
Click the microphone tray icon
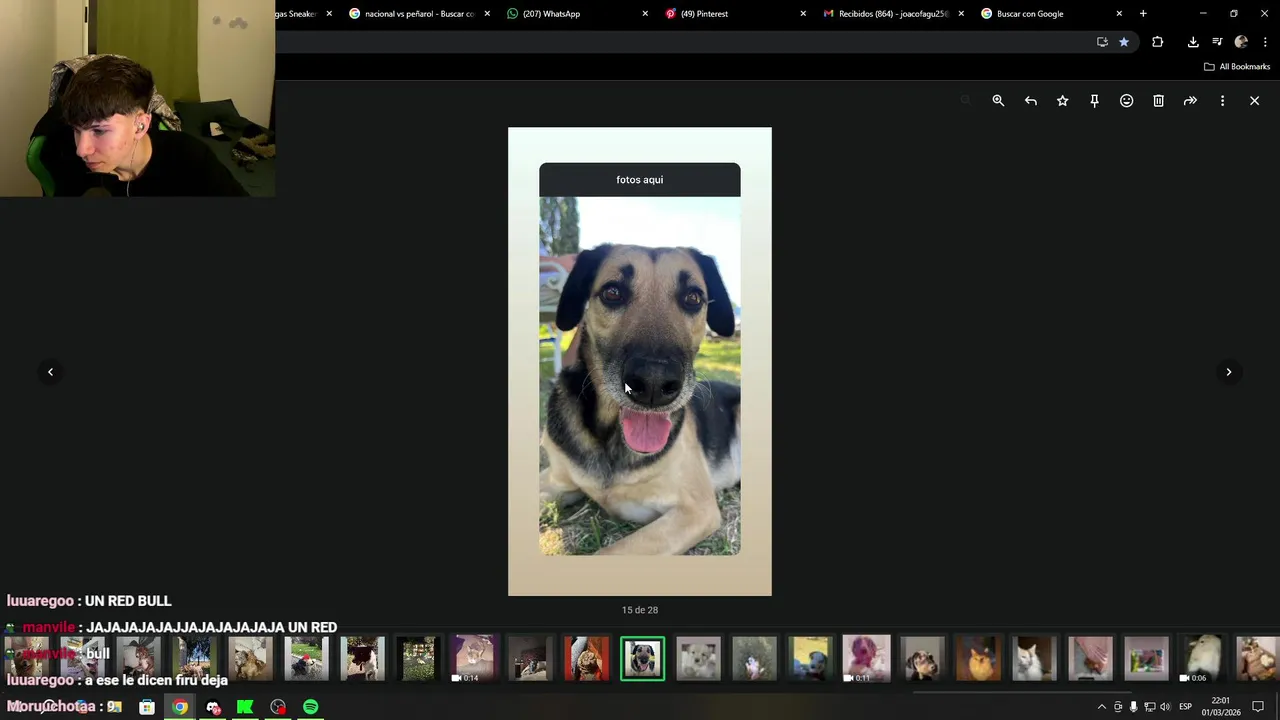1133,707
